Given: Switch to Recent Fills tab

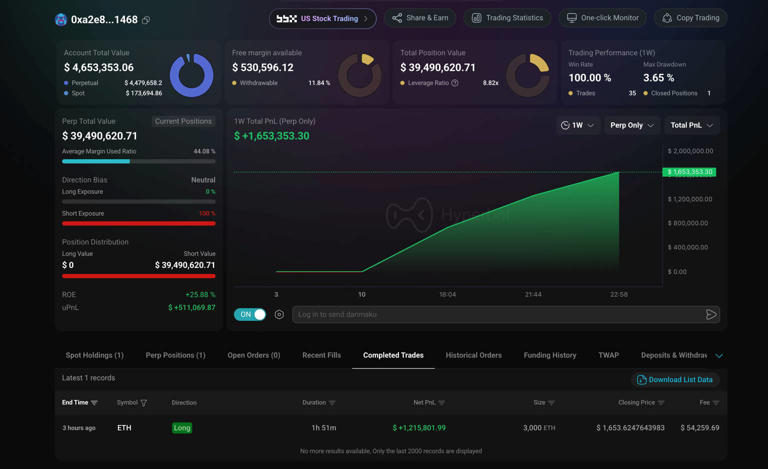Looking at the screenshot, I should [321, 355].
